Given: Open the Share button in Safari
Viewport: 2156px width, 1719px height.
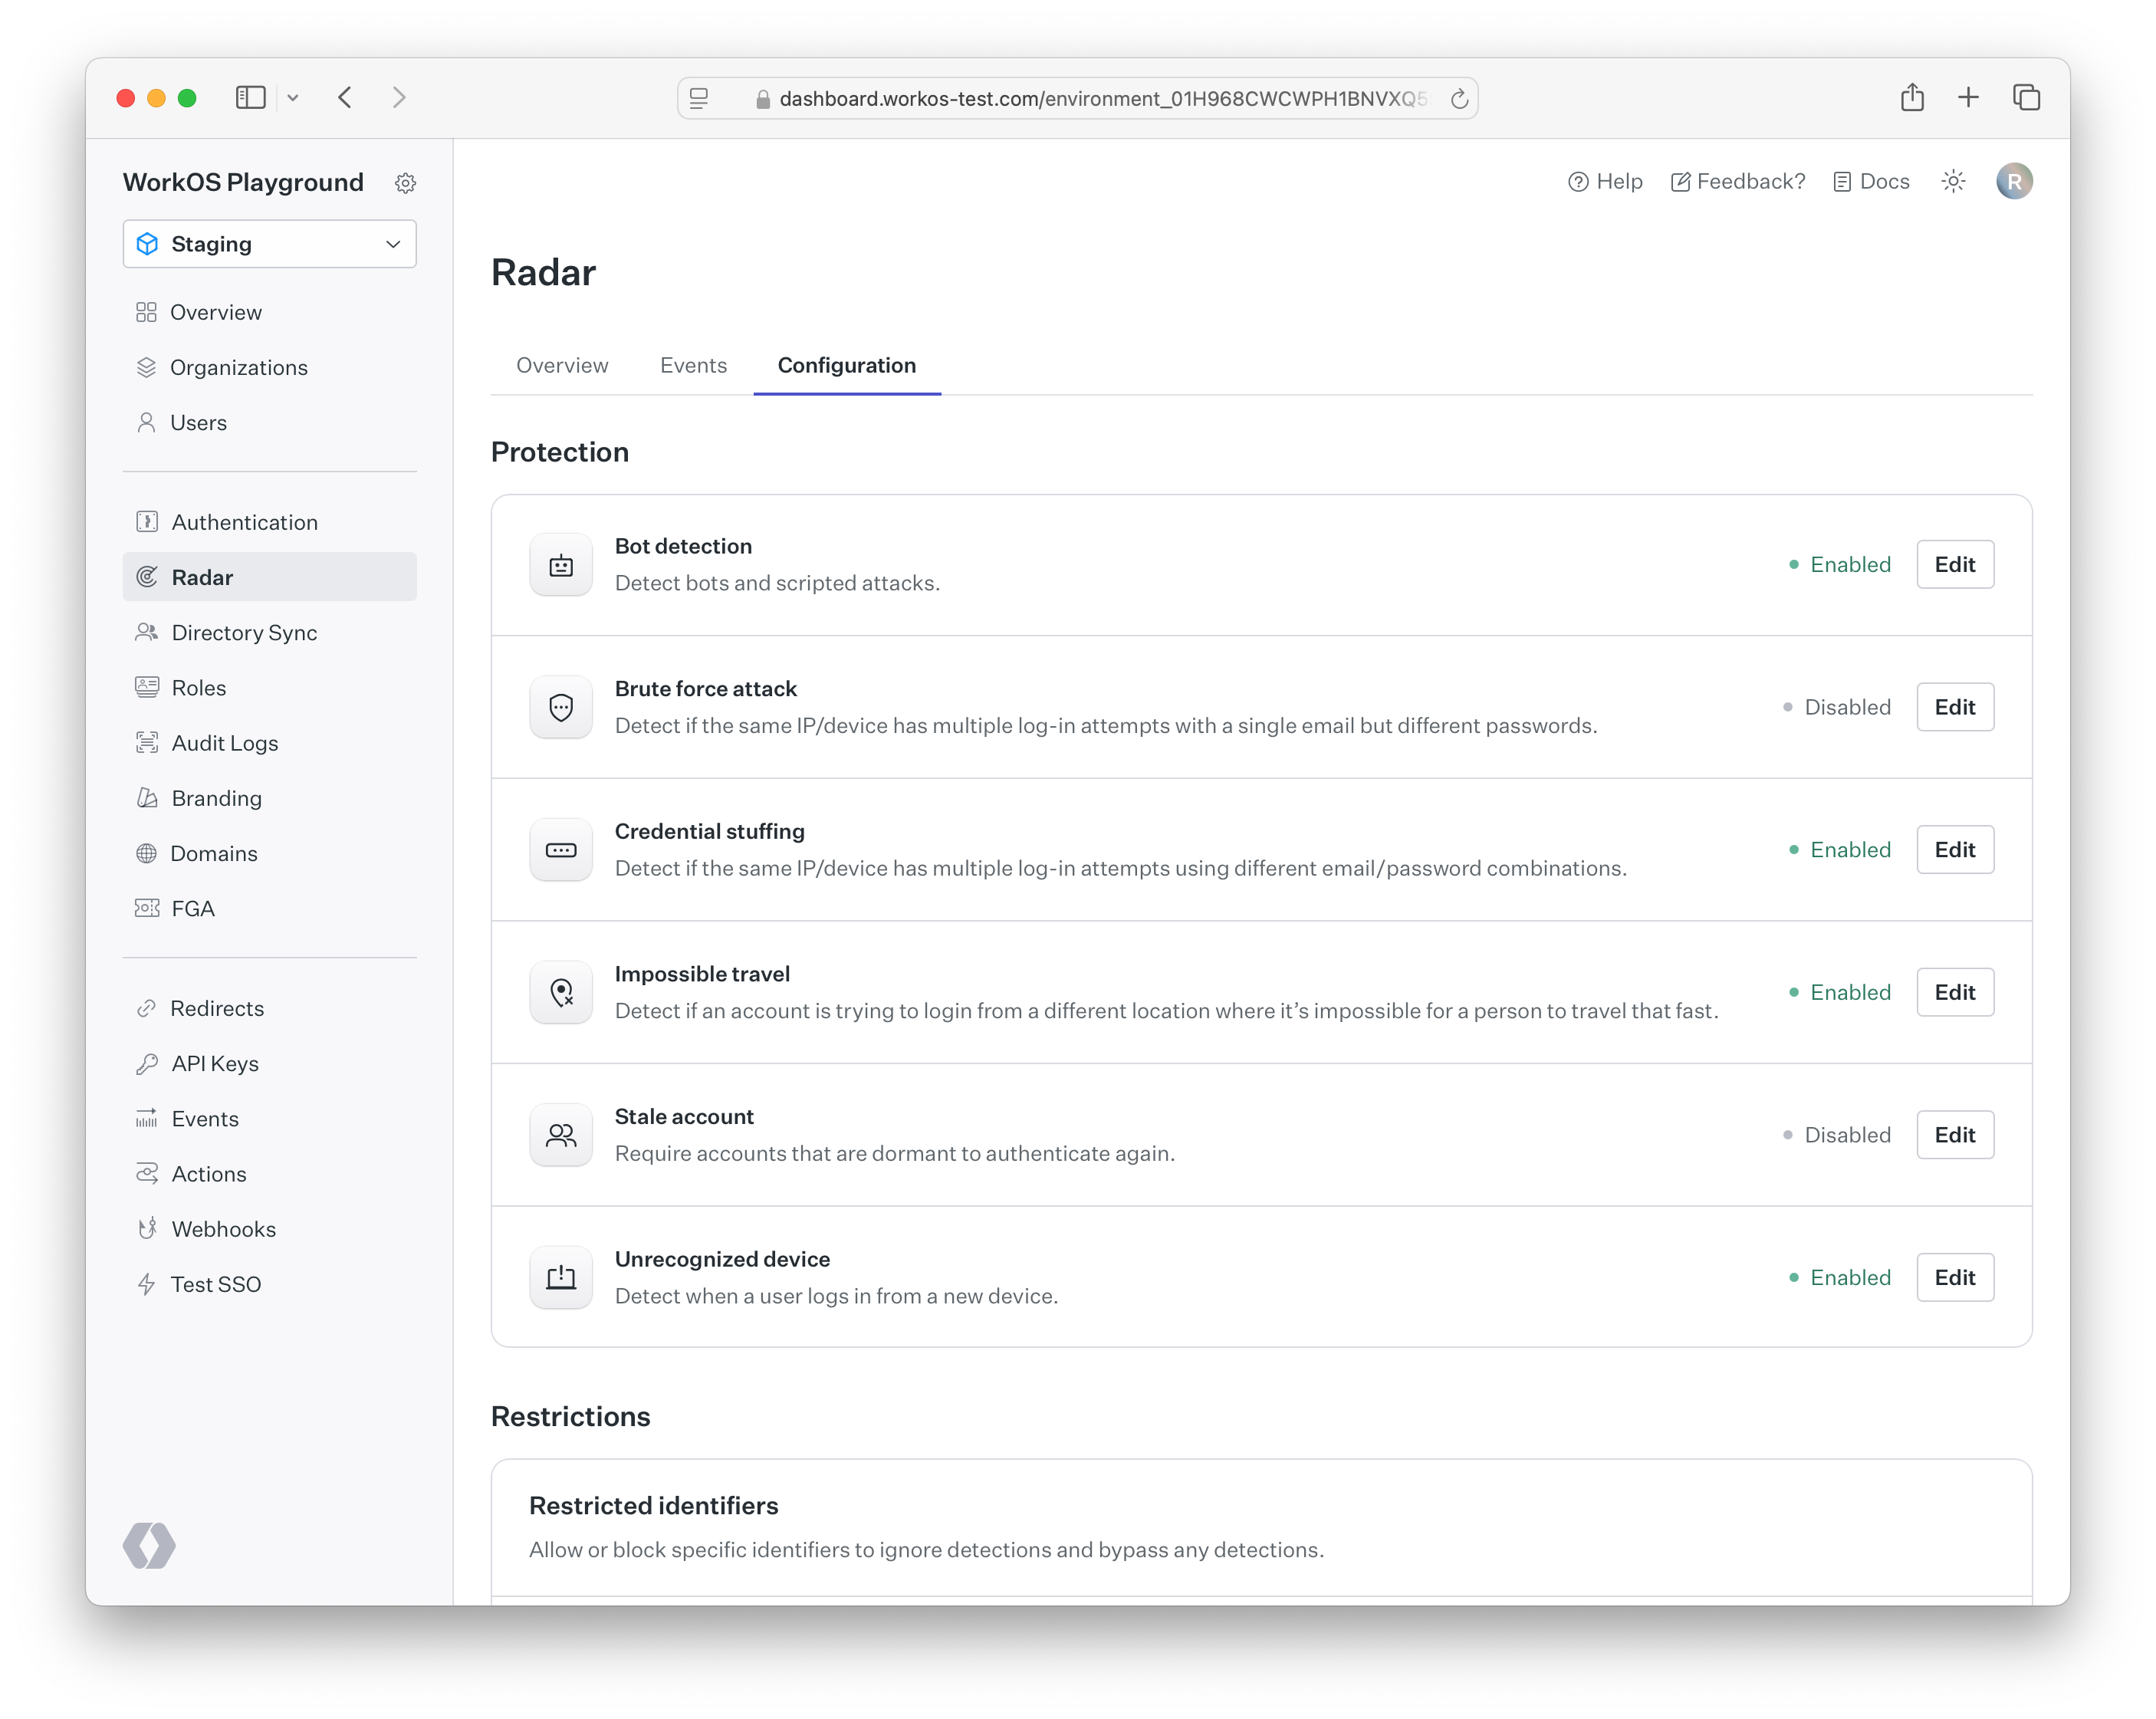Looking at the screenshot, I should (1912, 97).
